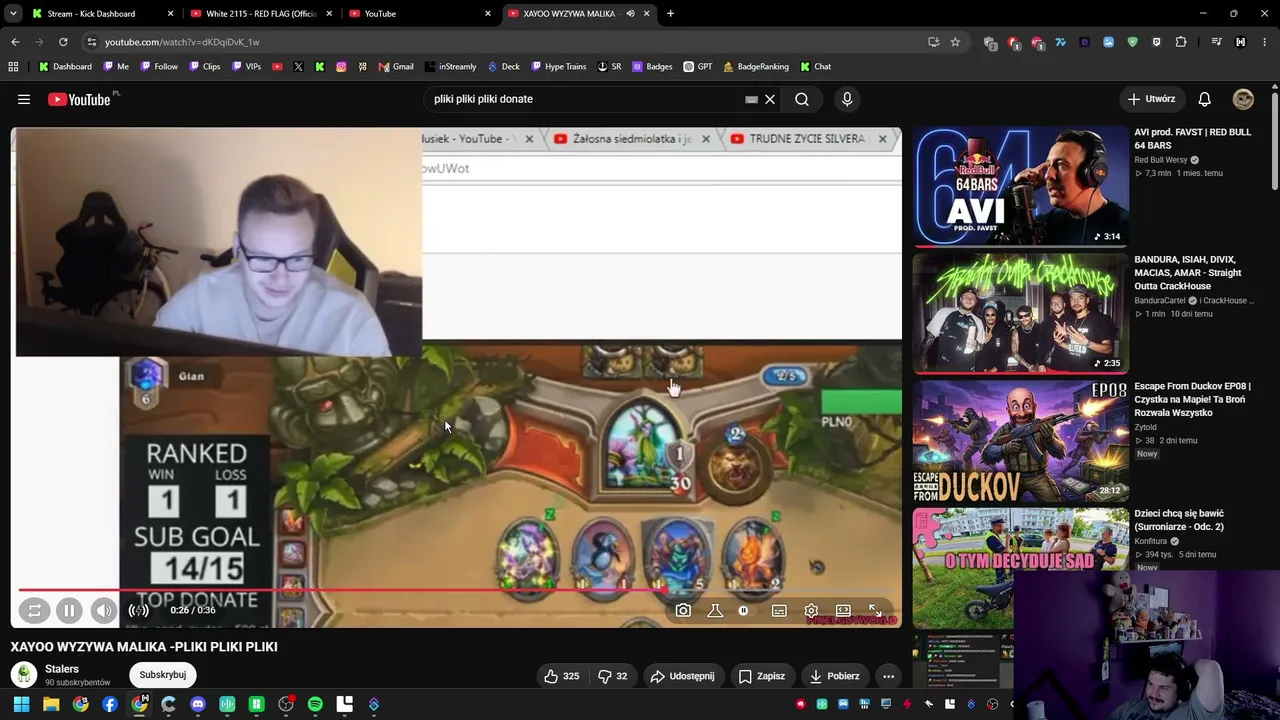Open Chrome three-dot menu
The height and width of the screenshot is (720, 1280).
[1265, 42]
